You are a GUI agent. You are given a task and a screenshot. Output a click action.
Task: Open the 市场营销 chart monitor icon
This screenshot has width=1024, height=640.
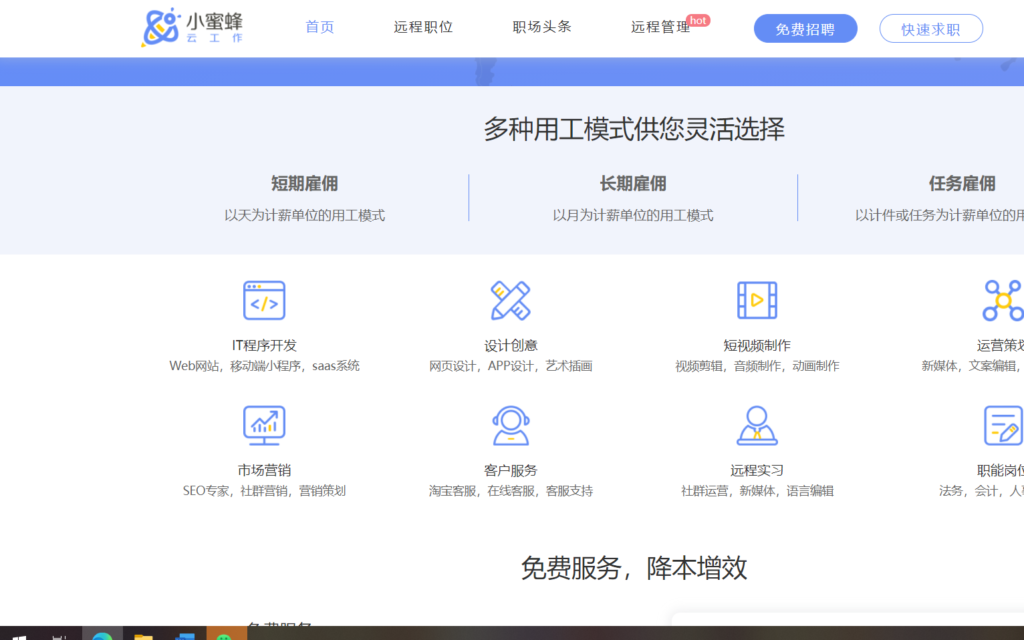click(x=264, y=425)
